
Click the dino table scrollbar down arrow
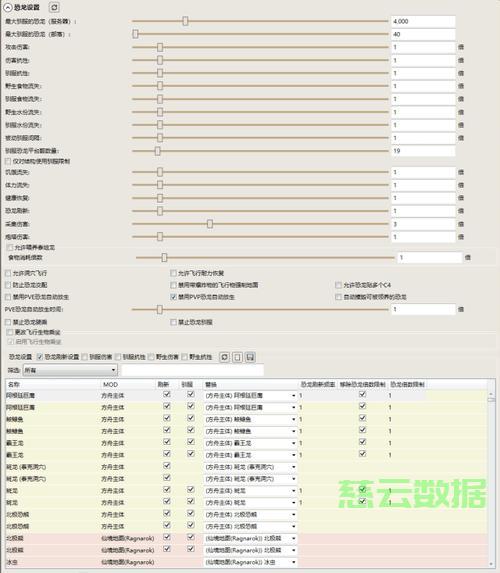point(491,564)
